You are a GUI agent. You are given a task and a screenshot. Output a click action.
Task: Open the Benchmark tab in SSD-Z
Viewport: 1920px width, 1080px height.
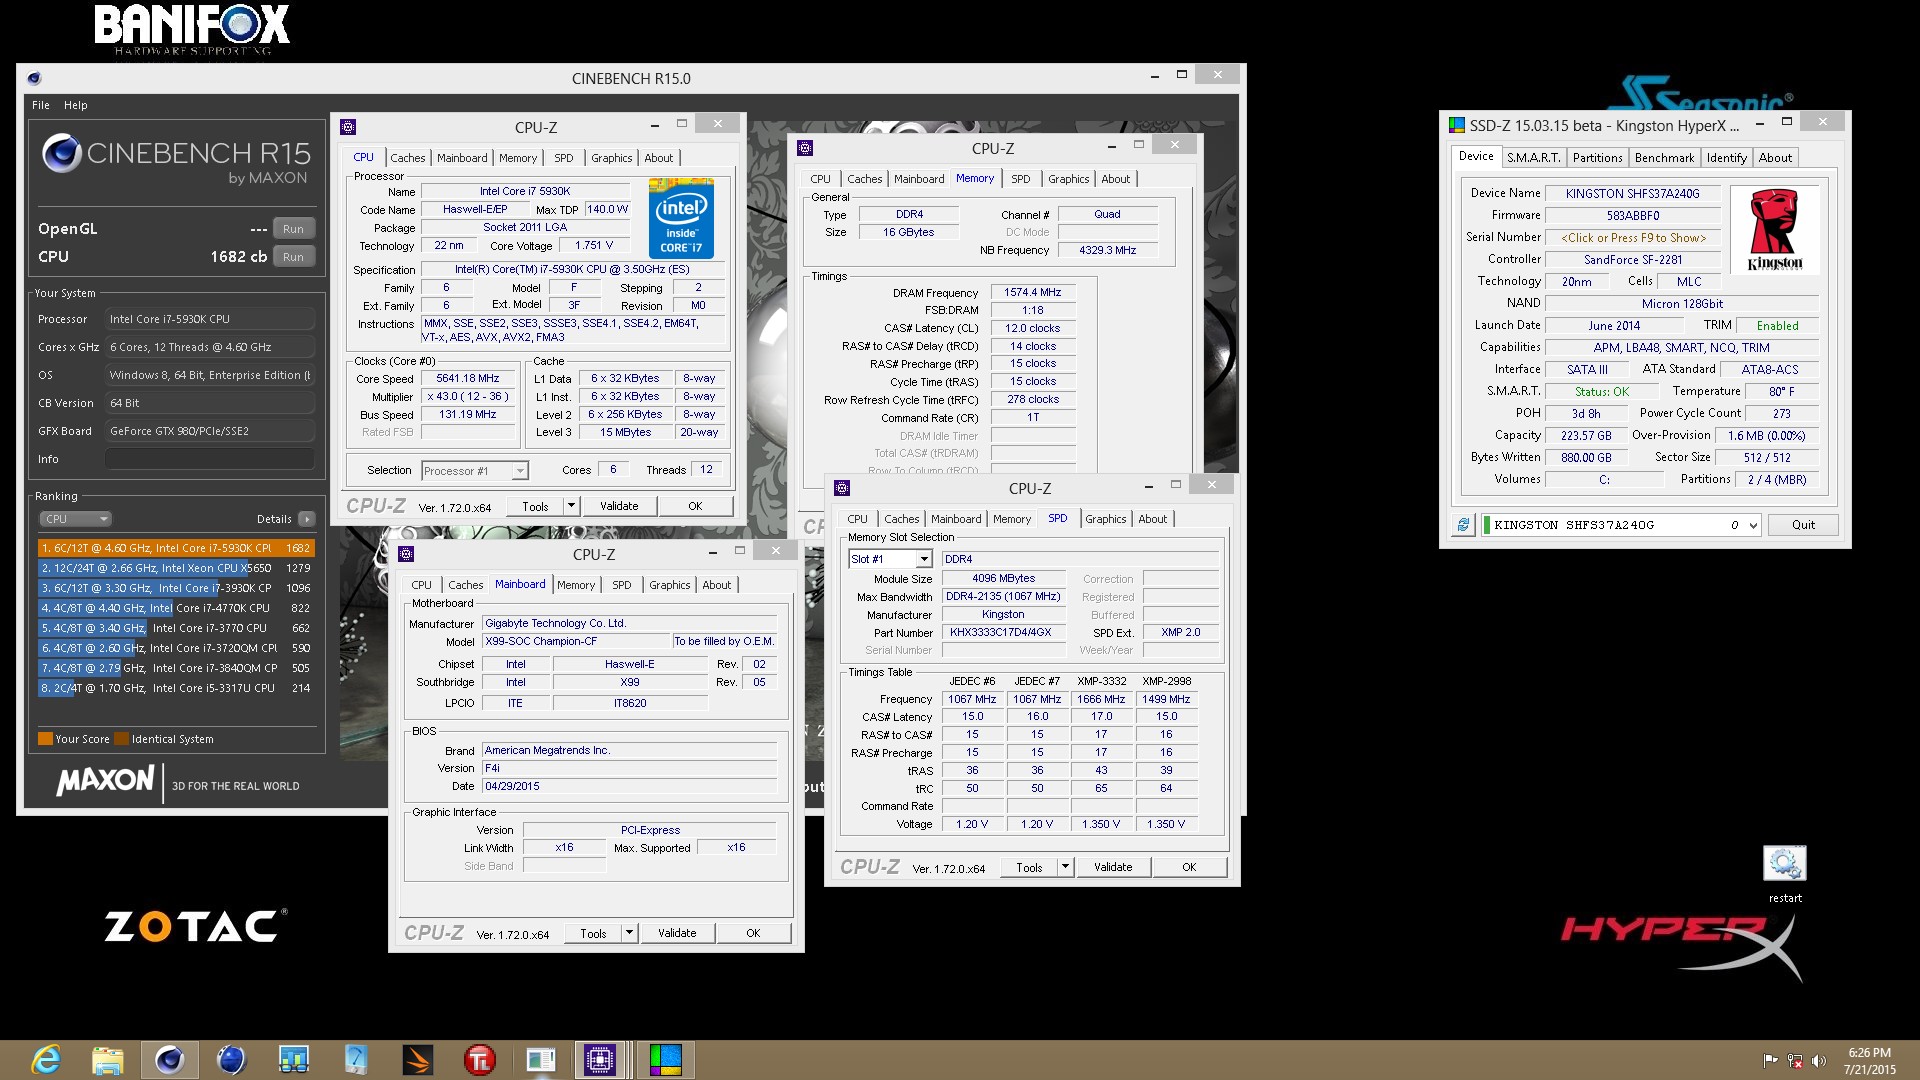(x=1664, y=158)
